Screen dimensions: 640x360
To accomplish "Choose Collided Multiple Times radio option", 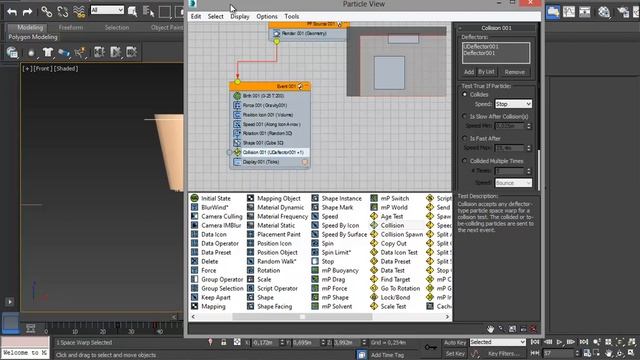I will pyautogui.click(x=464, y=161).
